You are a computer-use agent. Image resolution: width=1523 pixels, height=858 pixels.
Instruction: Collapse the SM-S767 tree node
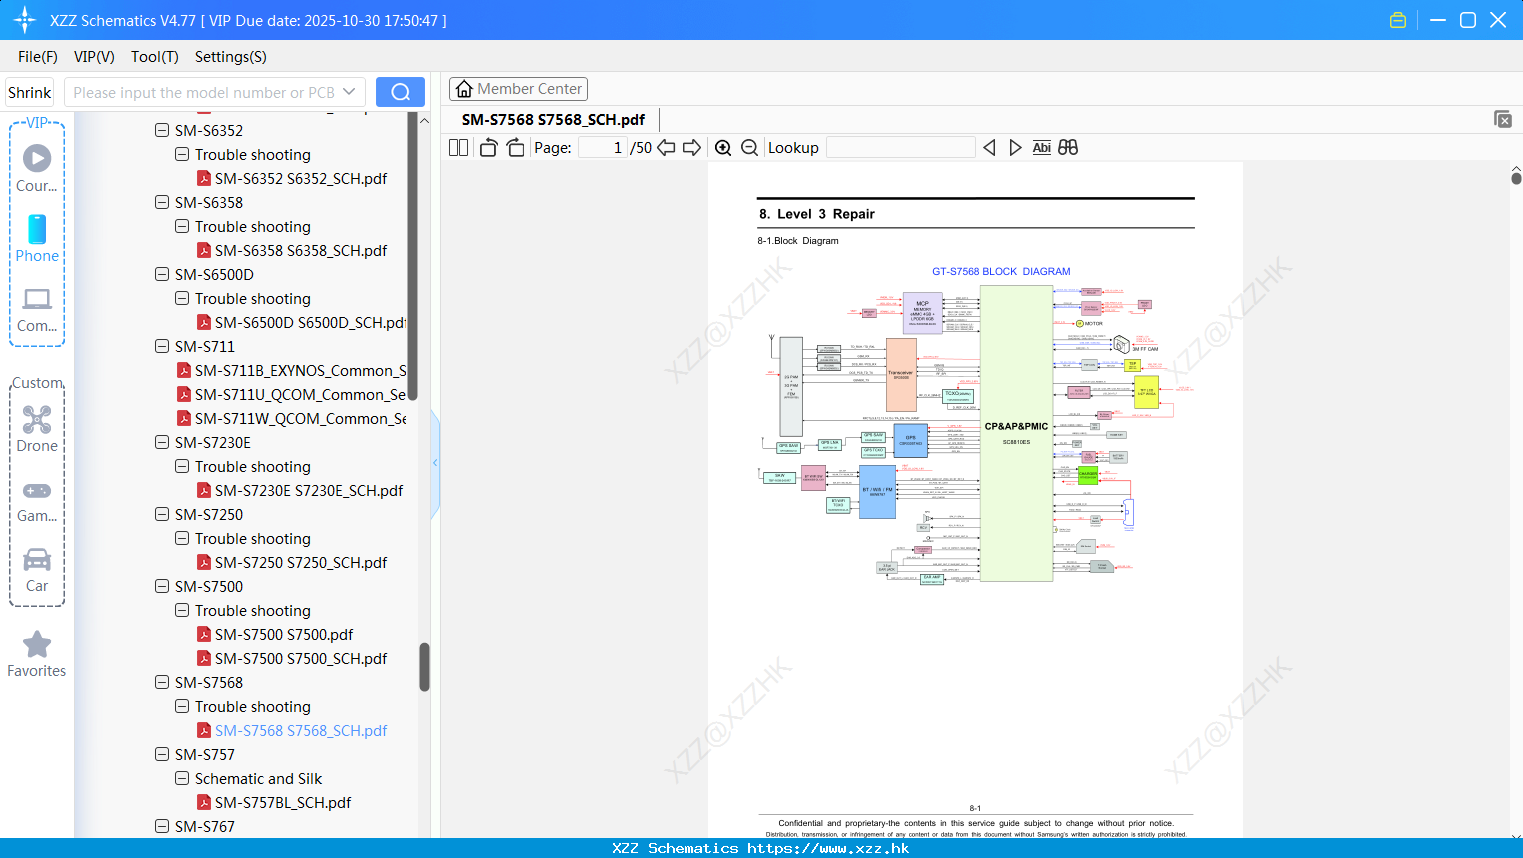coord(162,826)
